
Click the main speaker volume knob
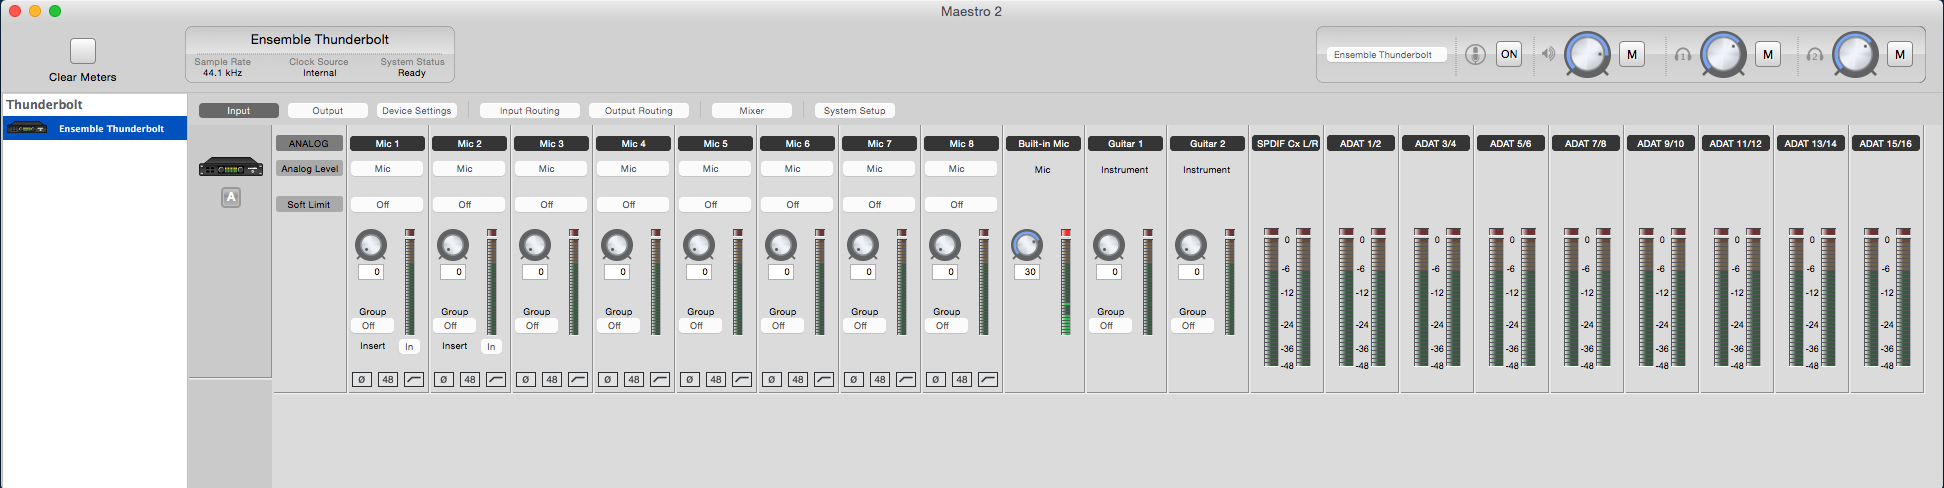click(1587, 54)
